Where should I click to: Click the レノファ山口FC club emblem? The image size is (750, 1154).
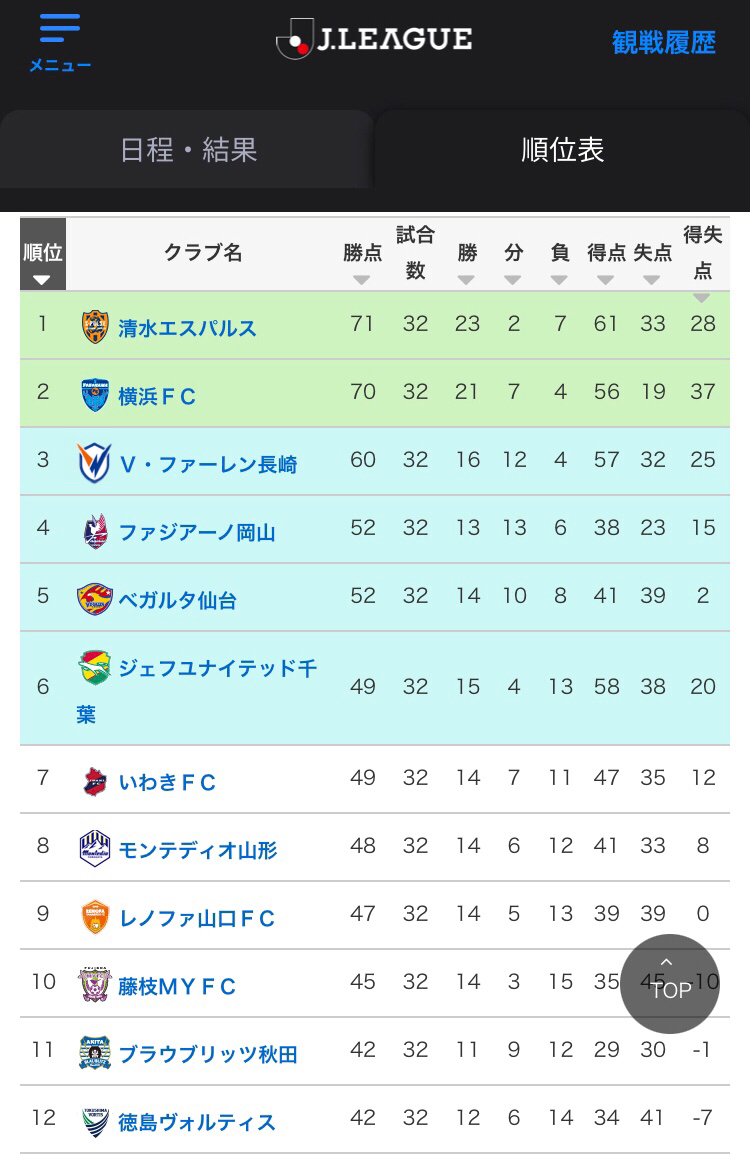click(95, 917)
